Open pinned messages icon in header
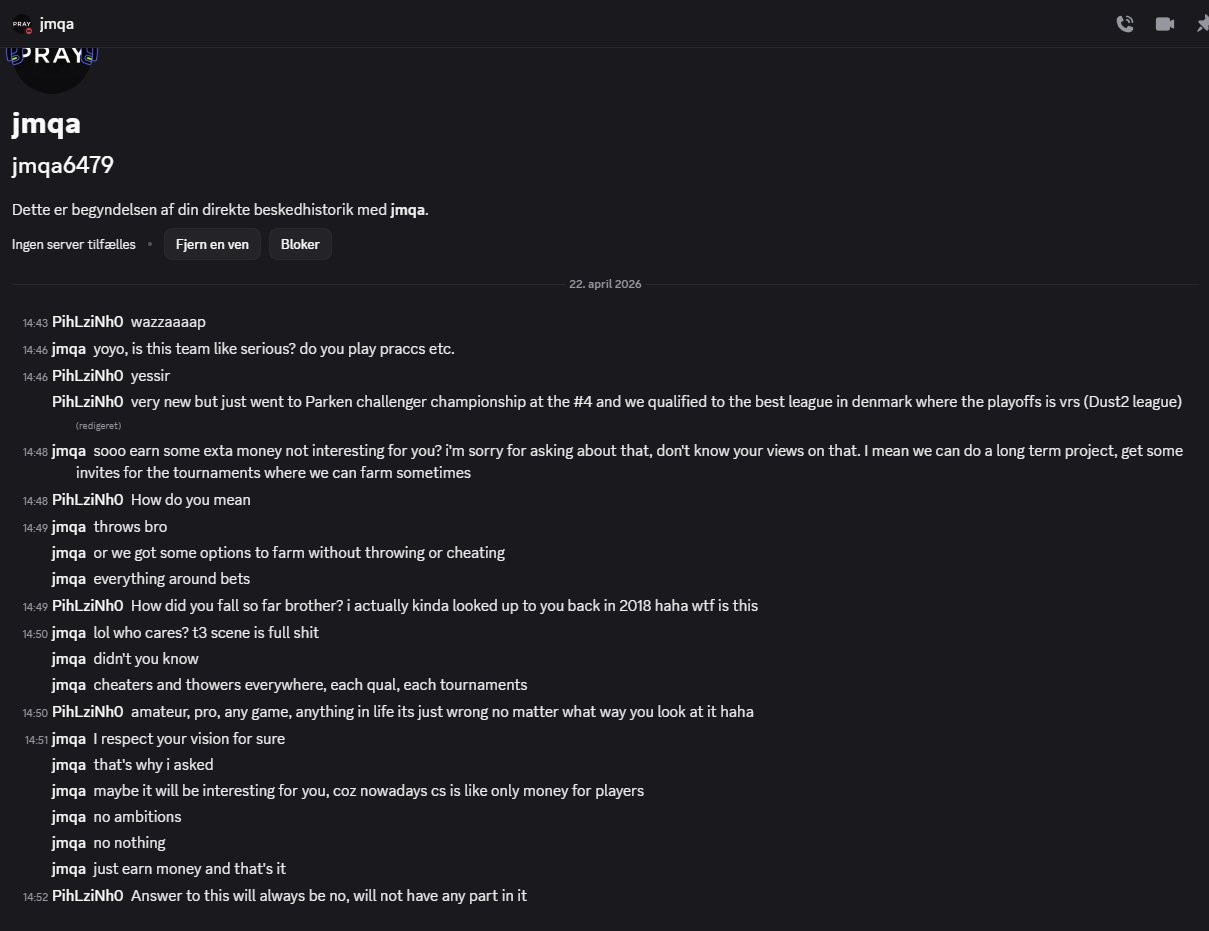The height and width of the screenshot is (931, 1209). (1202, 24)
